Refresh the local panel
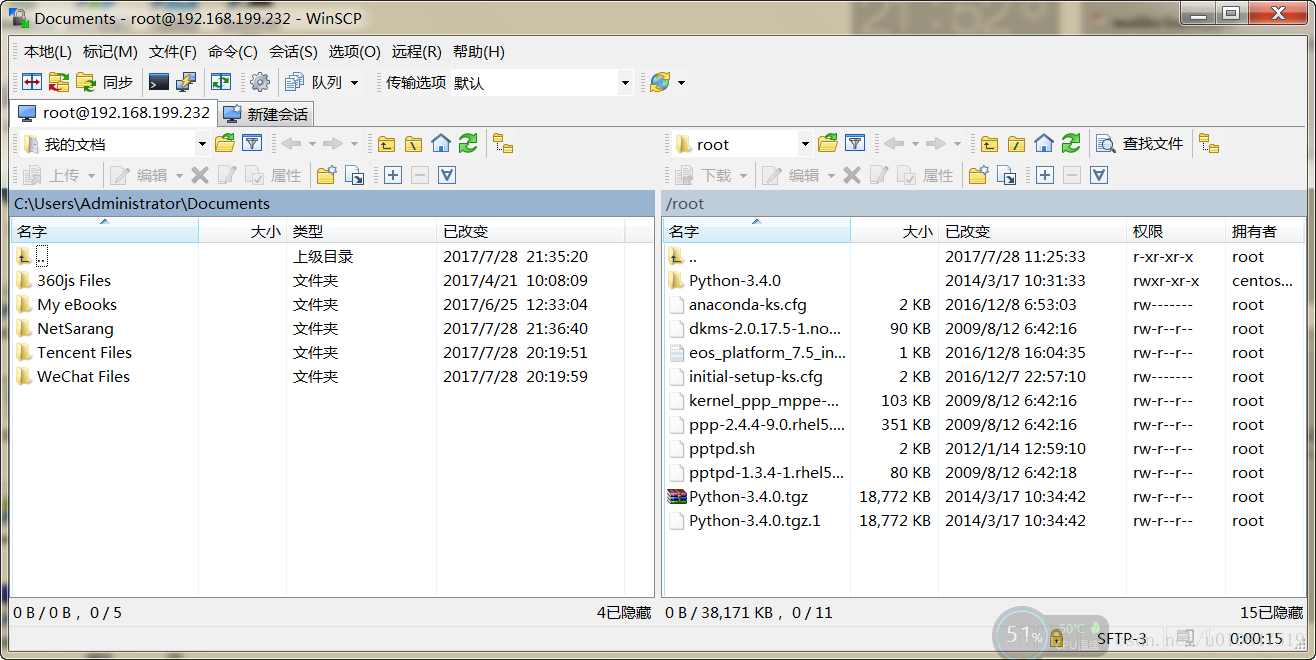Image resolution: width=1316 pixels, height=660 pixels. (468, 144)
